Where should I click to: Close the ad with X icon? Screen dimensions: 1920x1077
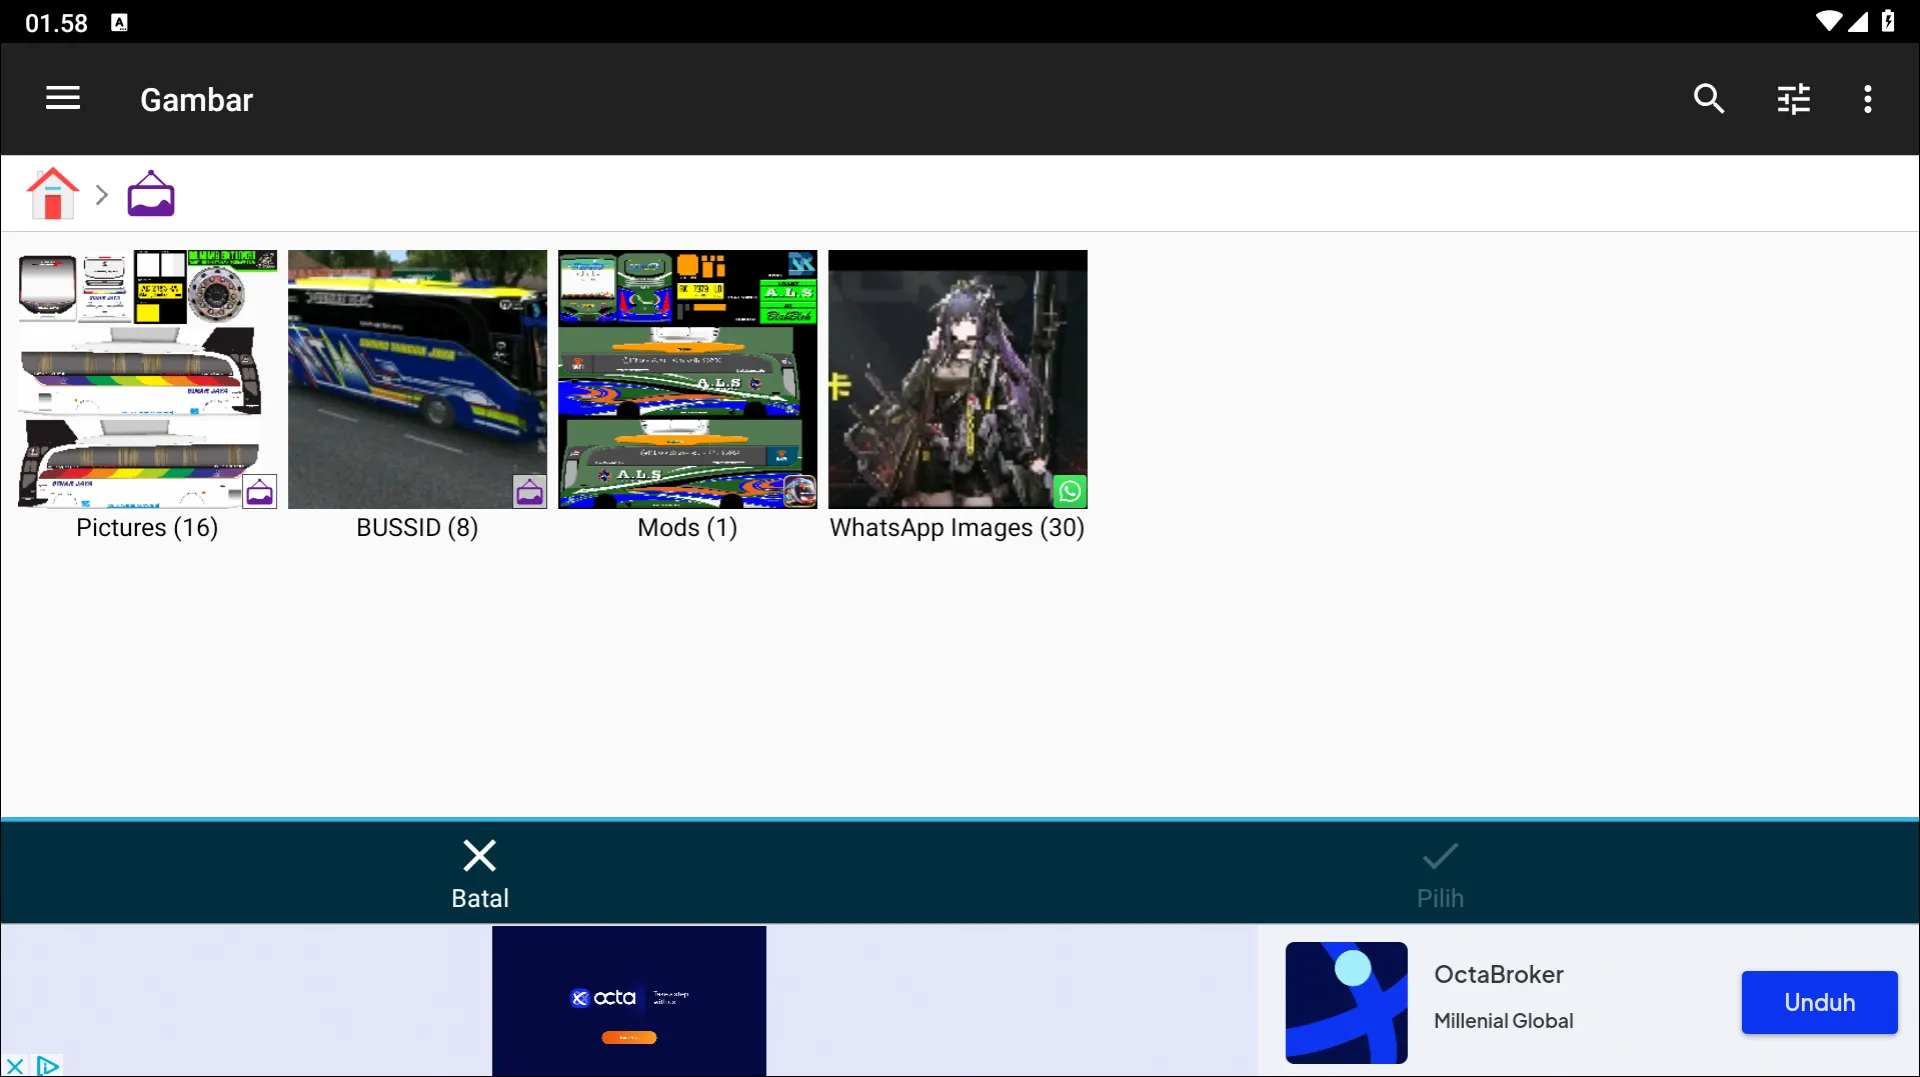pyautogui.click(x=15, y=1066)
